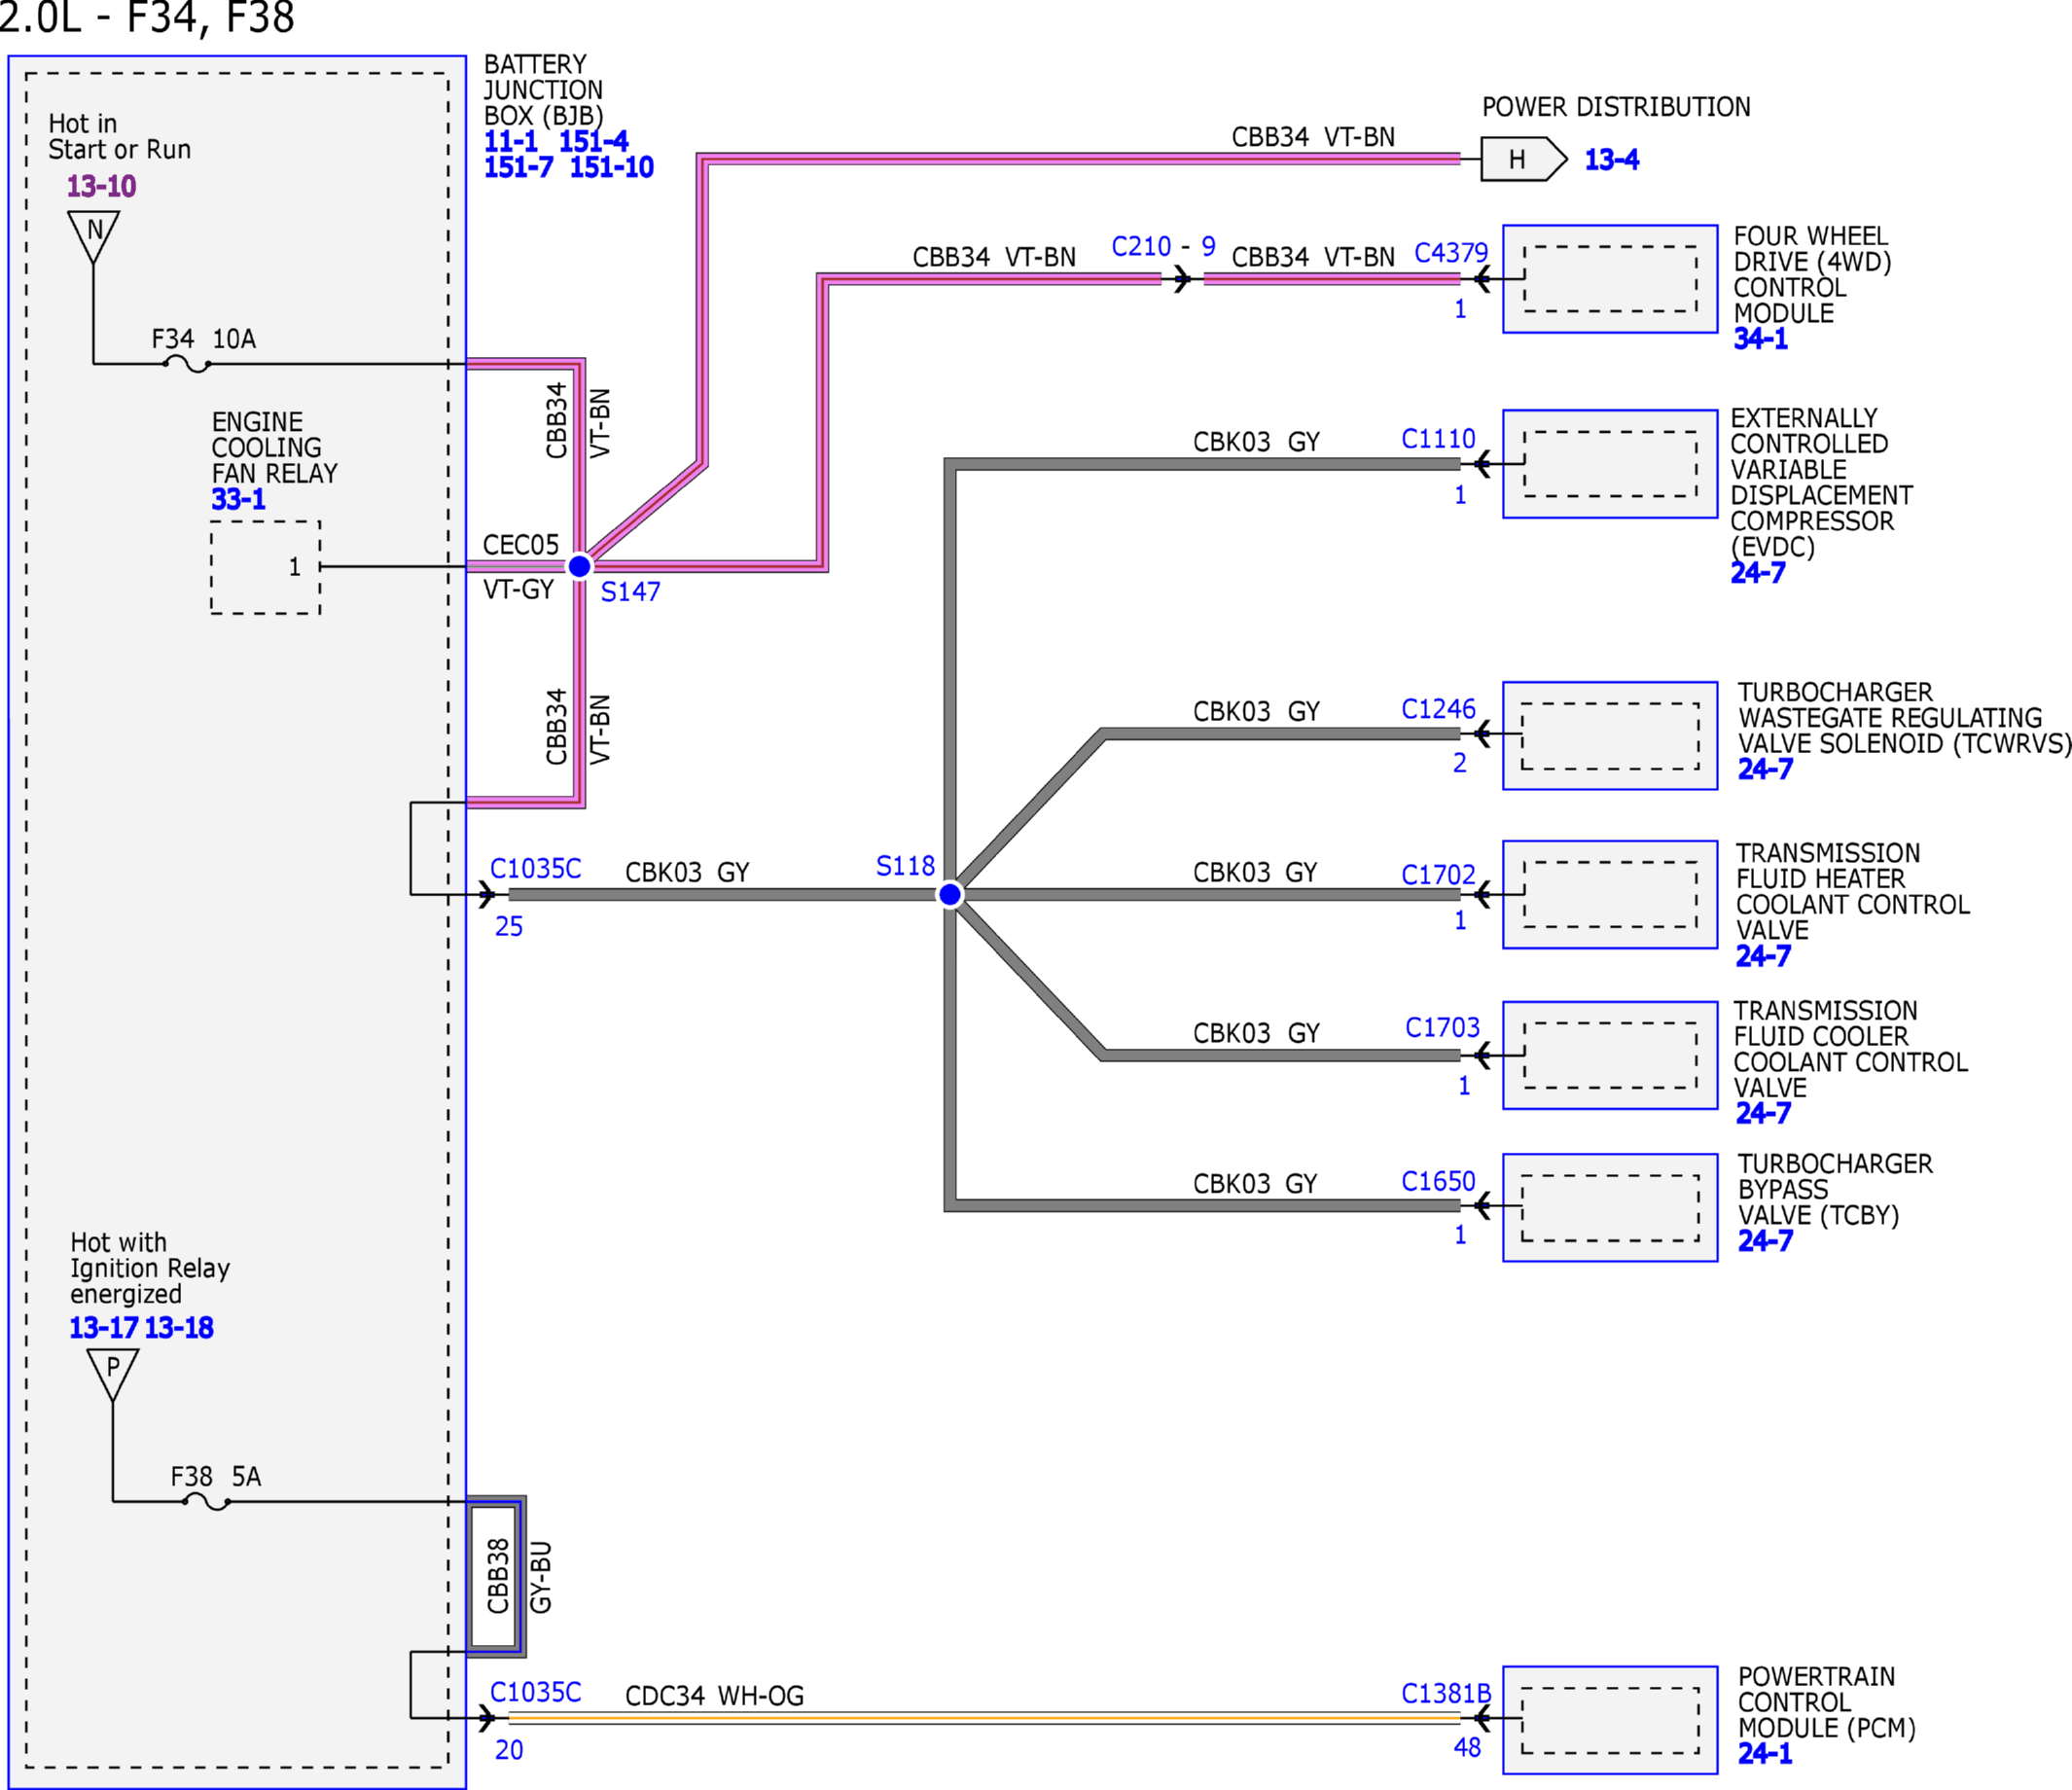Click the S118 splice node dot
2072x1790 pixels.
tap(950, 894)
